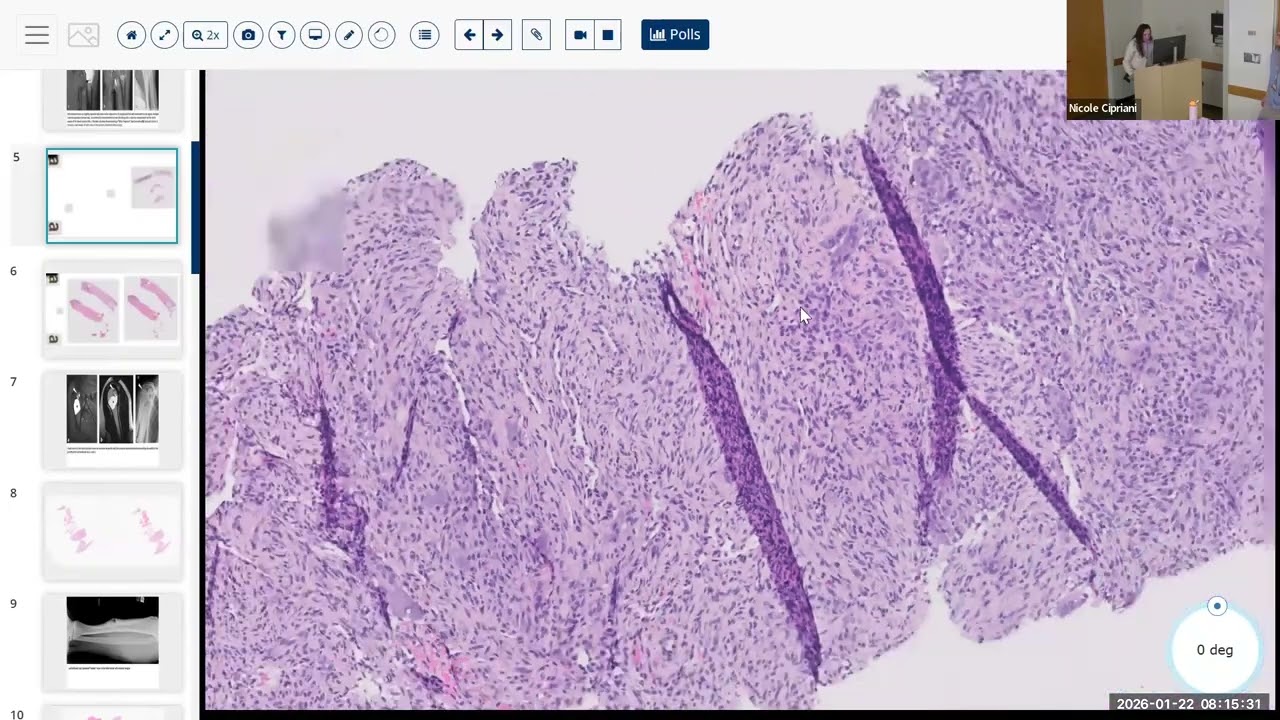Click the rotation dial handle dot
Viewport: 1280px width, 720px height.
[1217, 606]
